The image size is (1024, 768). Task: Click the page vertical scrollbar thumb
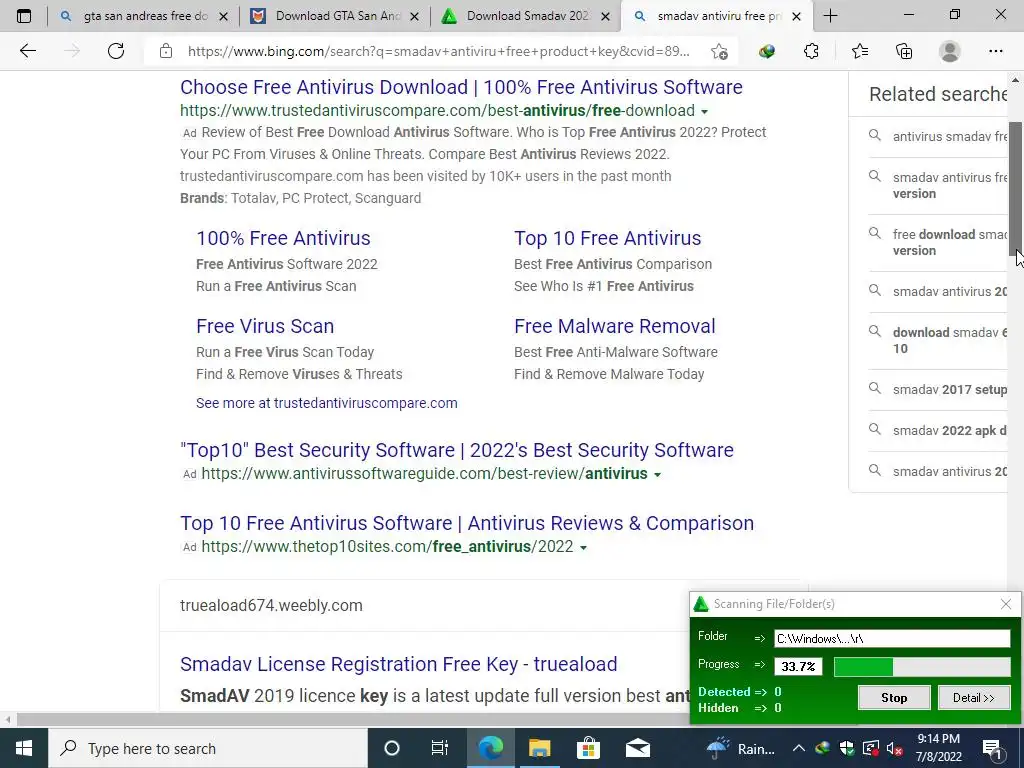(1016, 189)
